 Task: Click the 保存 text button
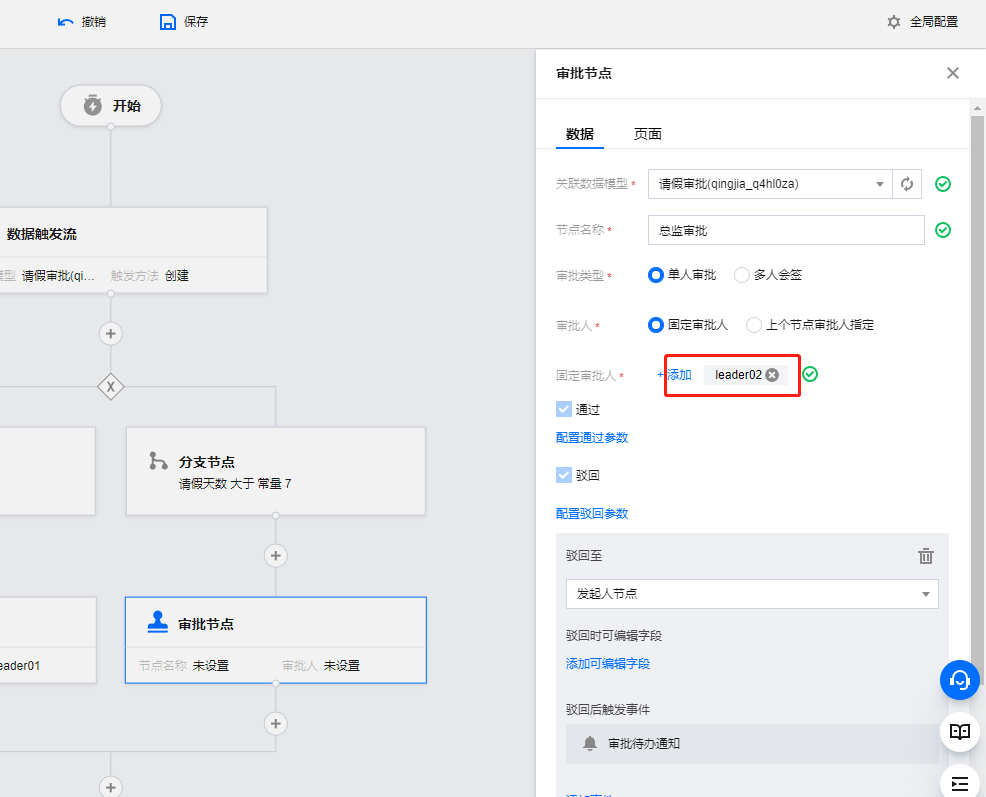pos(196,22)
